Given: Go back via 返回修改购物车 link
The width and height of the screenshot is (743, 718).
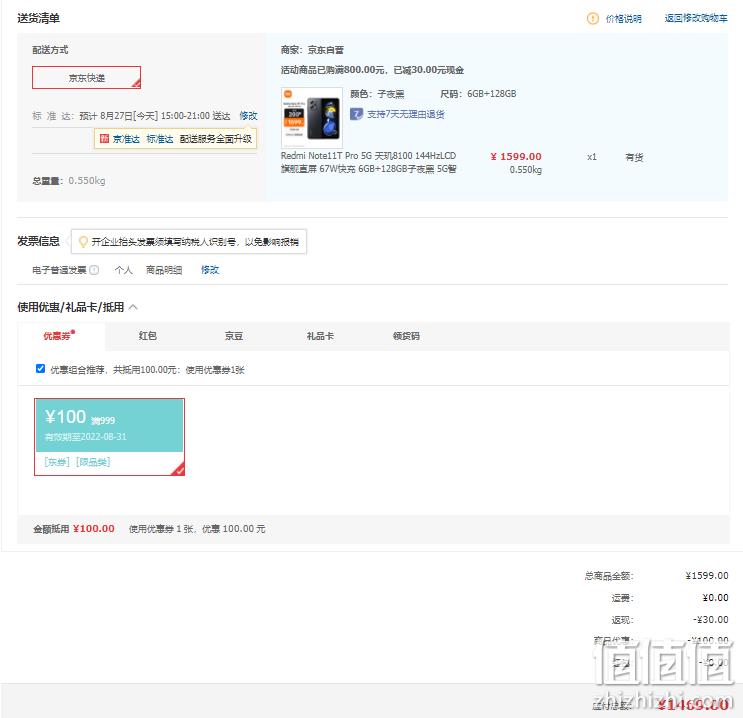Looking at the screenshot, I should [696, 18].
